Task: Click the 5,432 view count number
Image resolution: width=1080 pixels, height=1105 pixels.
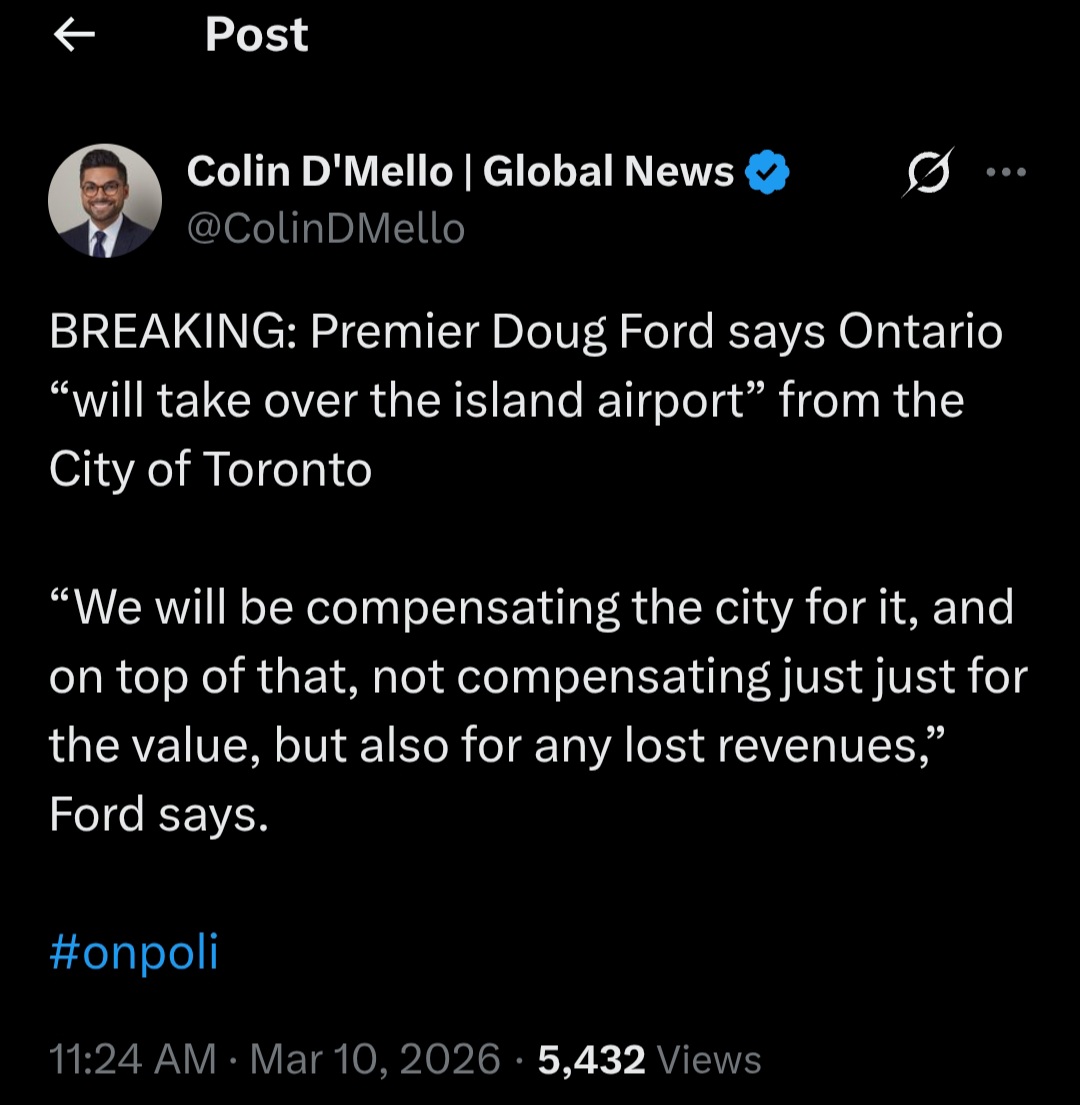Action: coord(591,1059)
